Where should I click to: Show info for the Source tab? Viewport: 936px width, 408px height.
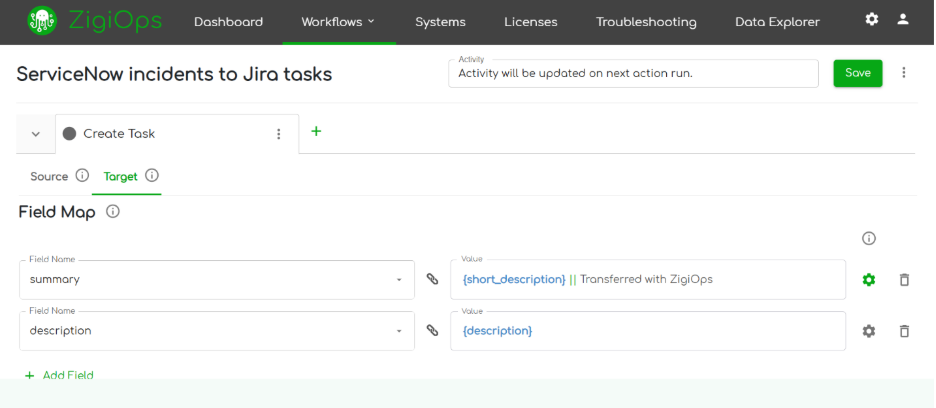pyautogui.click(x=82, y=176)
